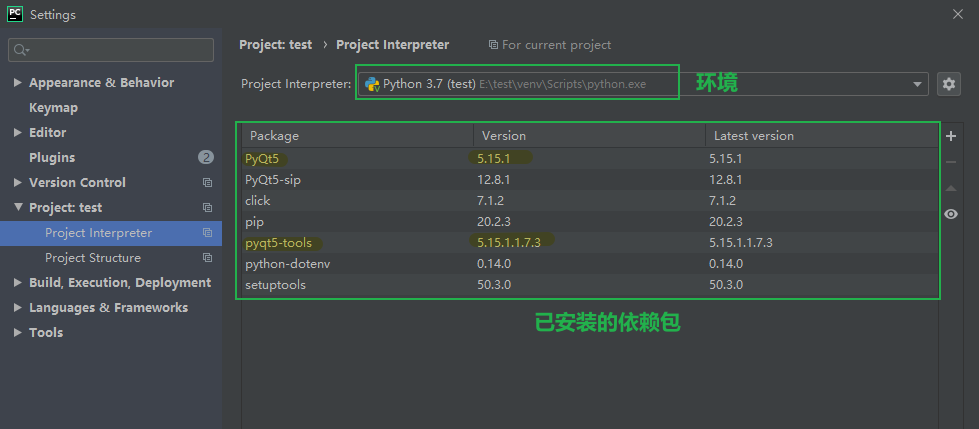
Task: Open the Keymap settings page
Action: 54,108
